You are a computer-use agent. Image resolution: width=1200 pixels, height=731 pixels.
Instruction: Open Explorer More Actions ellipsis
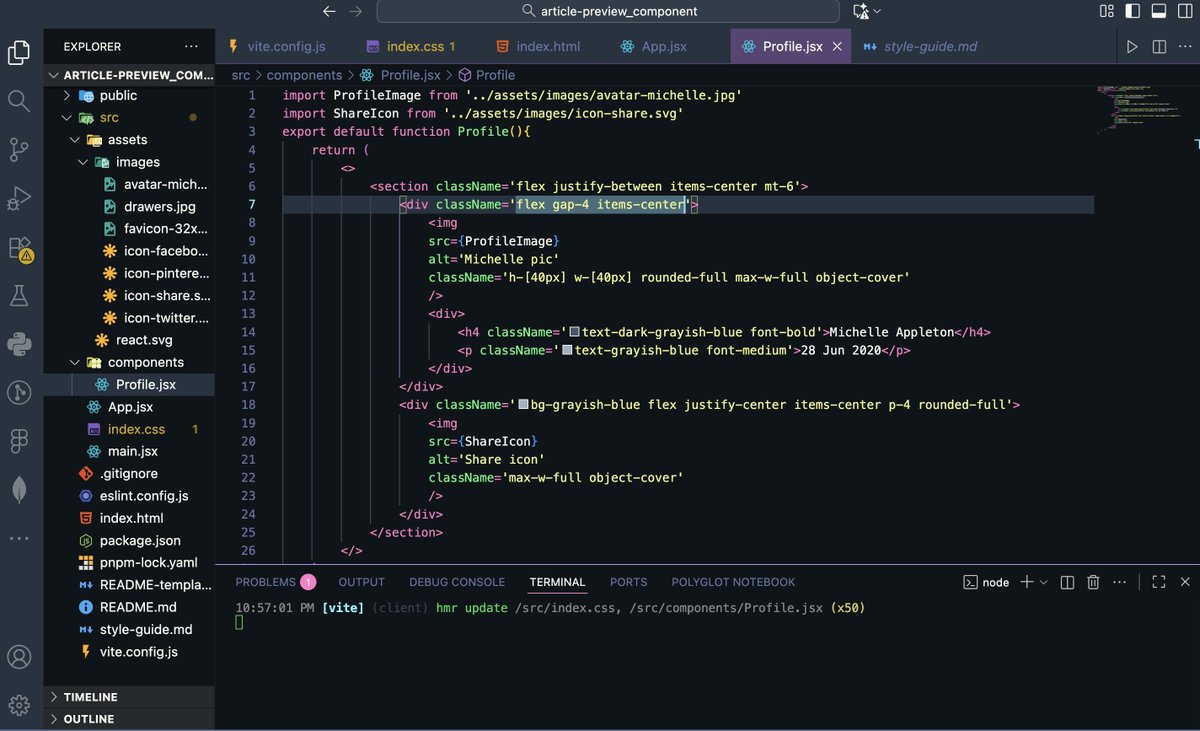coord(191,46)
